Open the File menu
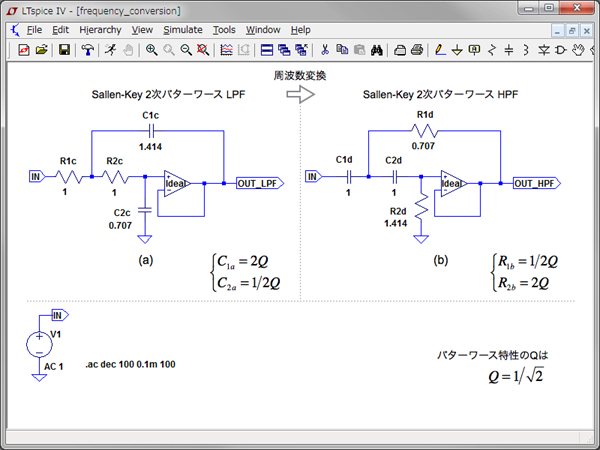This screenshot has height=450, width=600. coord(35,30)
